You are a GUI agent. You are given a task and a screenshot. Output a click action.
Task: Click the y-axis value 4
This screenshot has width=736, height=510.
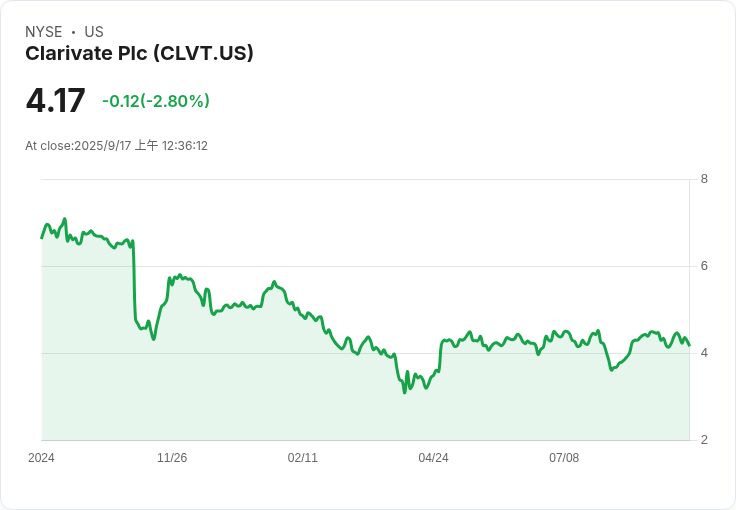click(x=704, y=353)
